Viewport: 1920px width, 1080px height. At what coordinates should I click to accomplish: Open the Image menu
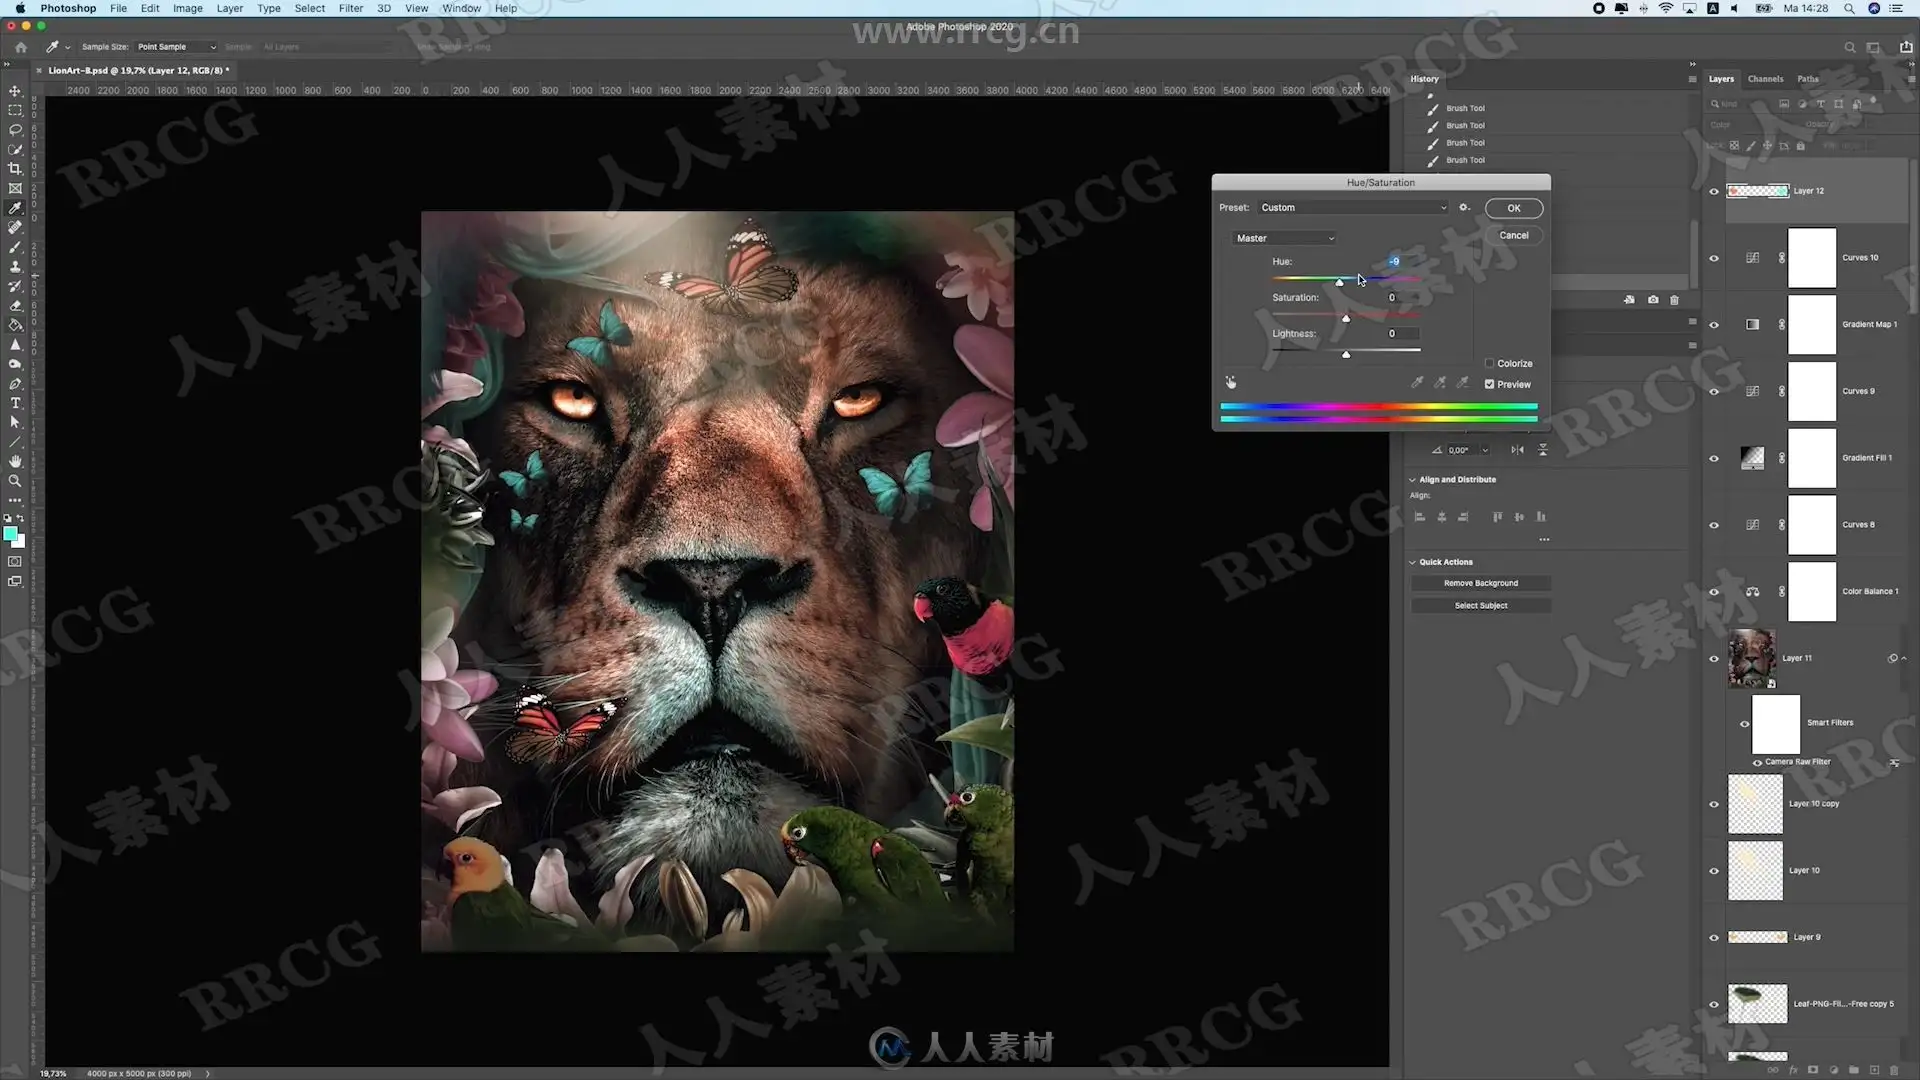188,8
